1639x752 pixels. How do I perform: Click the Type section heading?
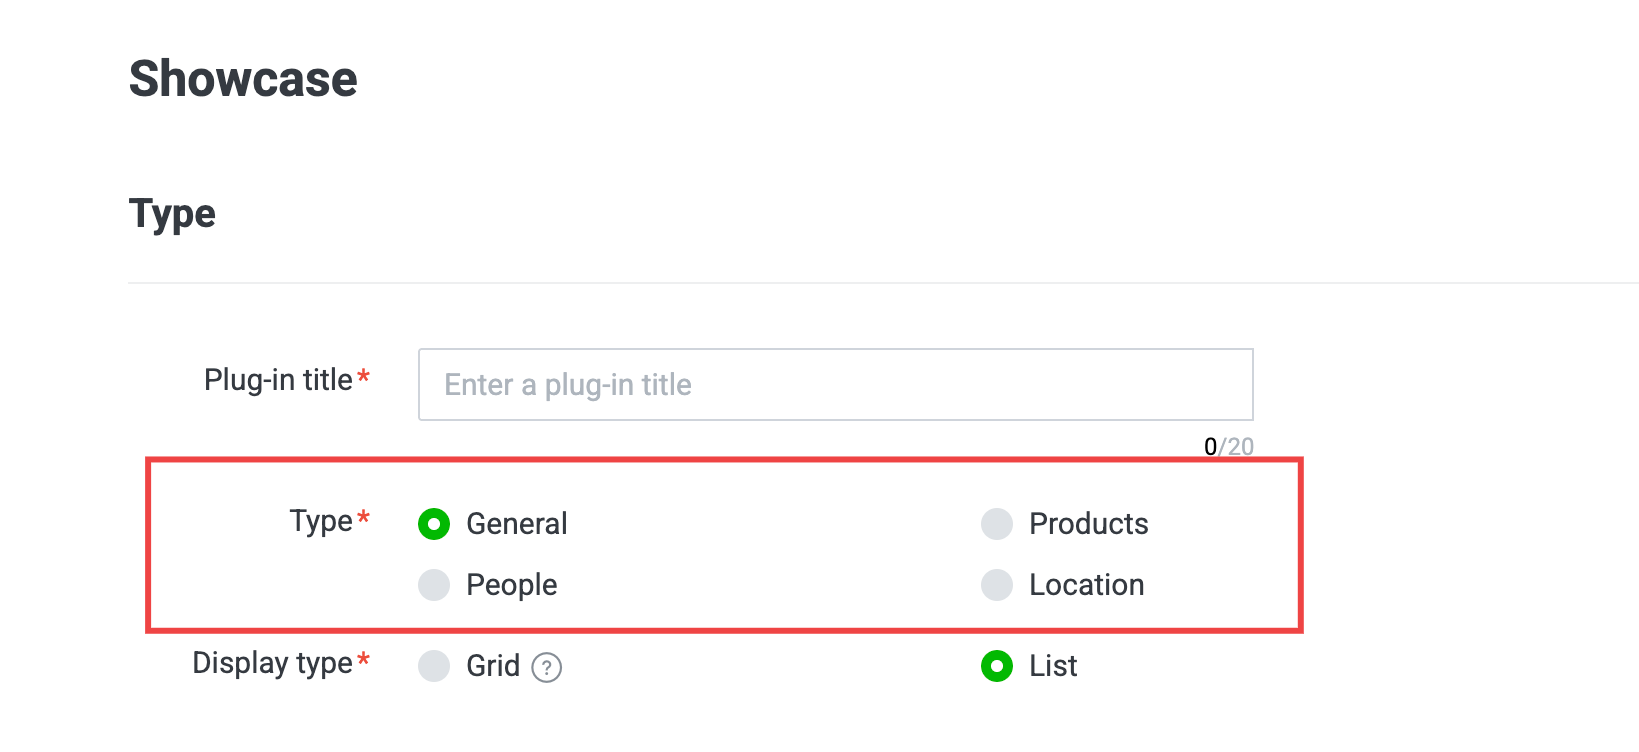[172, 215]
